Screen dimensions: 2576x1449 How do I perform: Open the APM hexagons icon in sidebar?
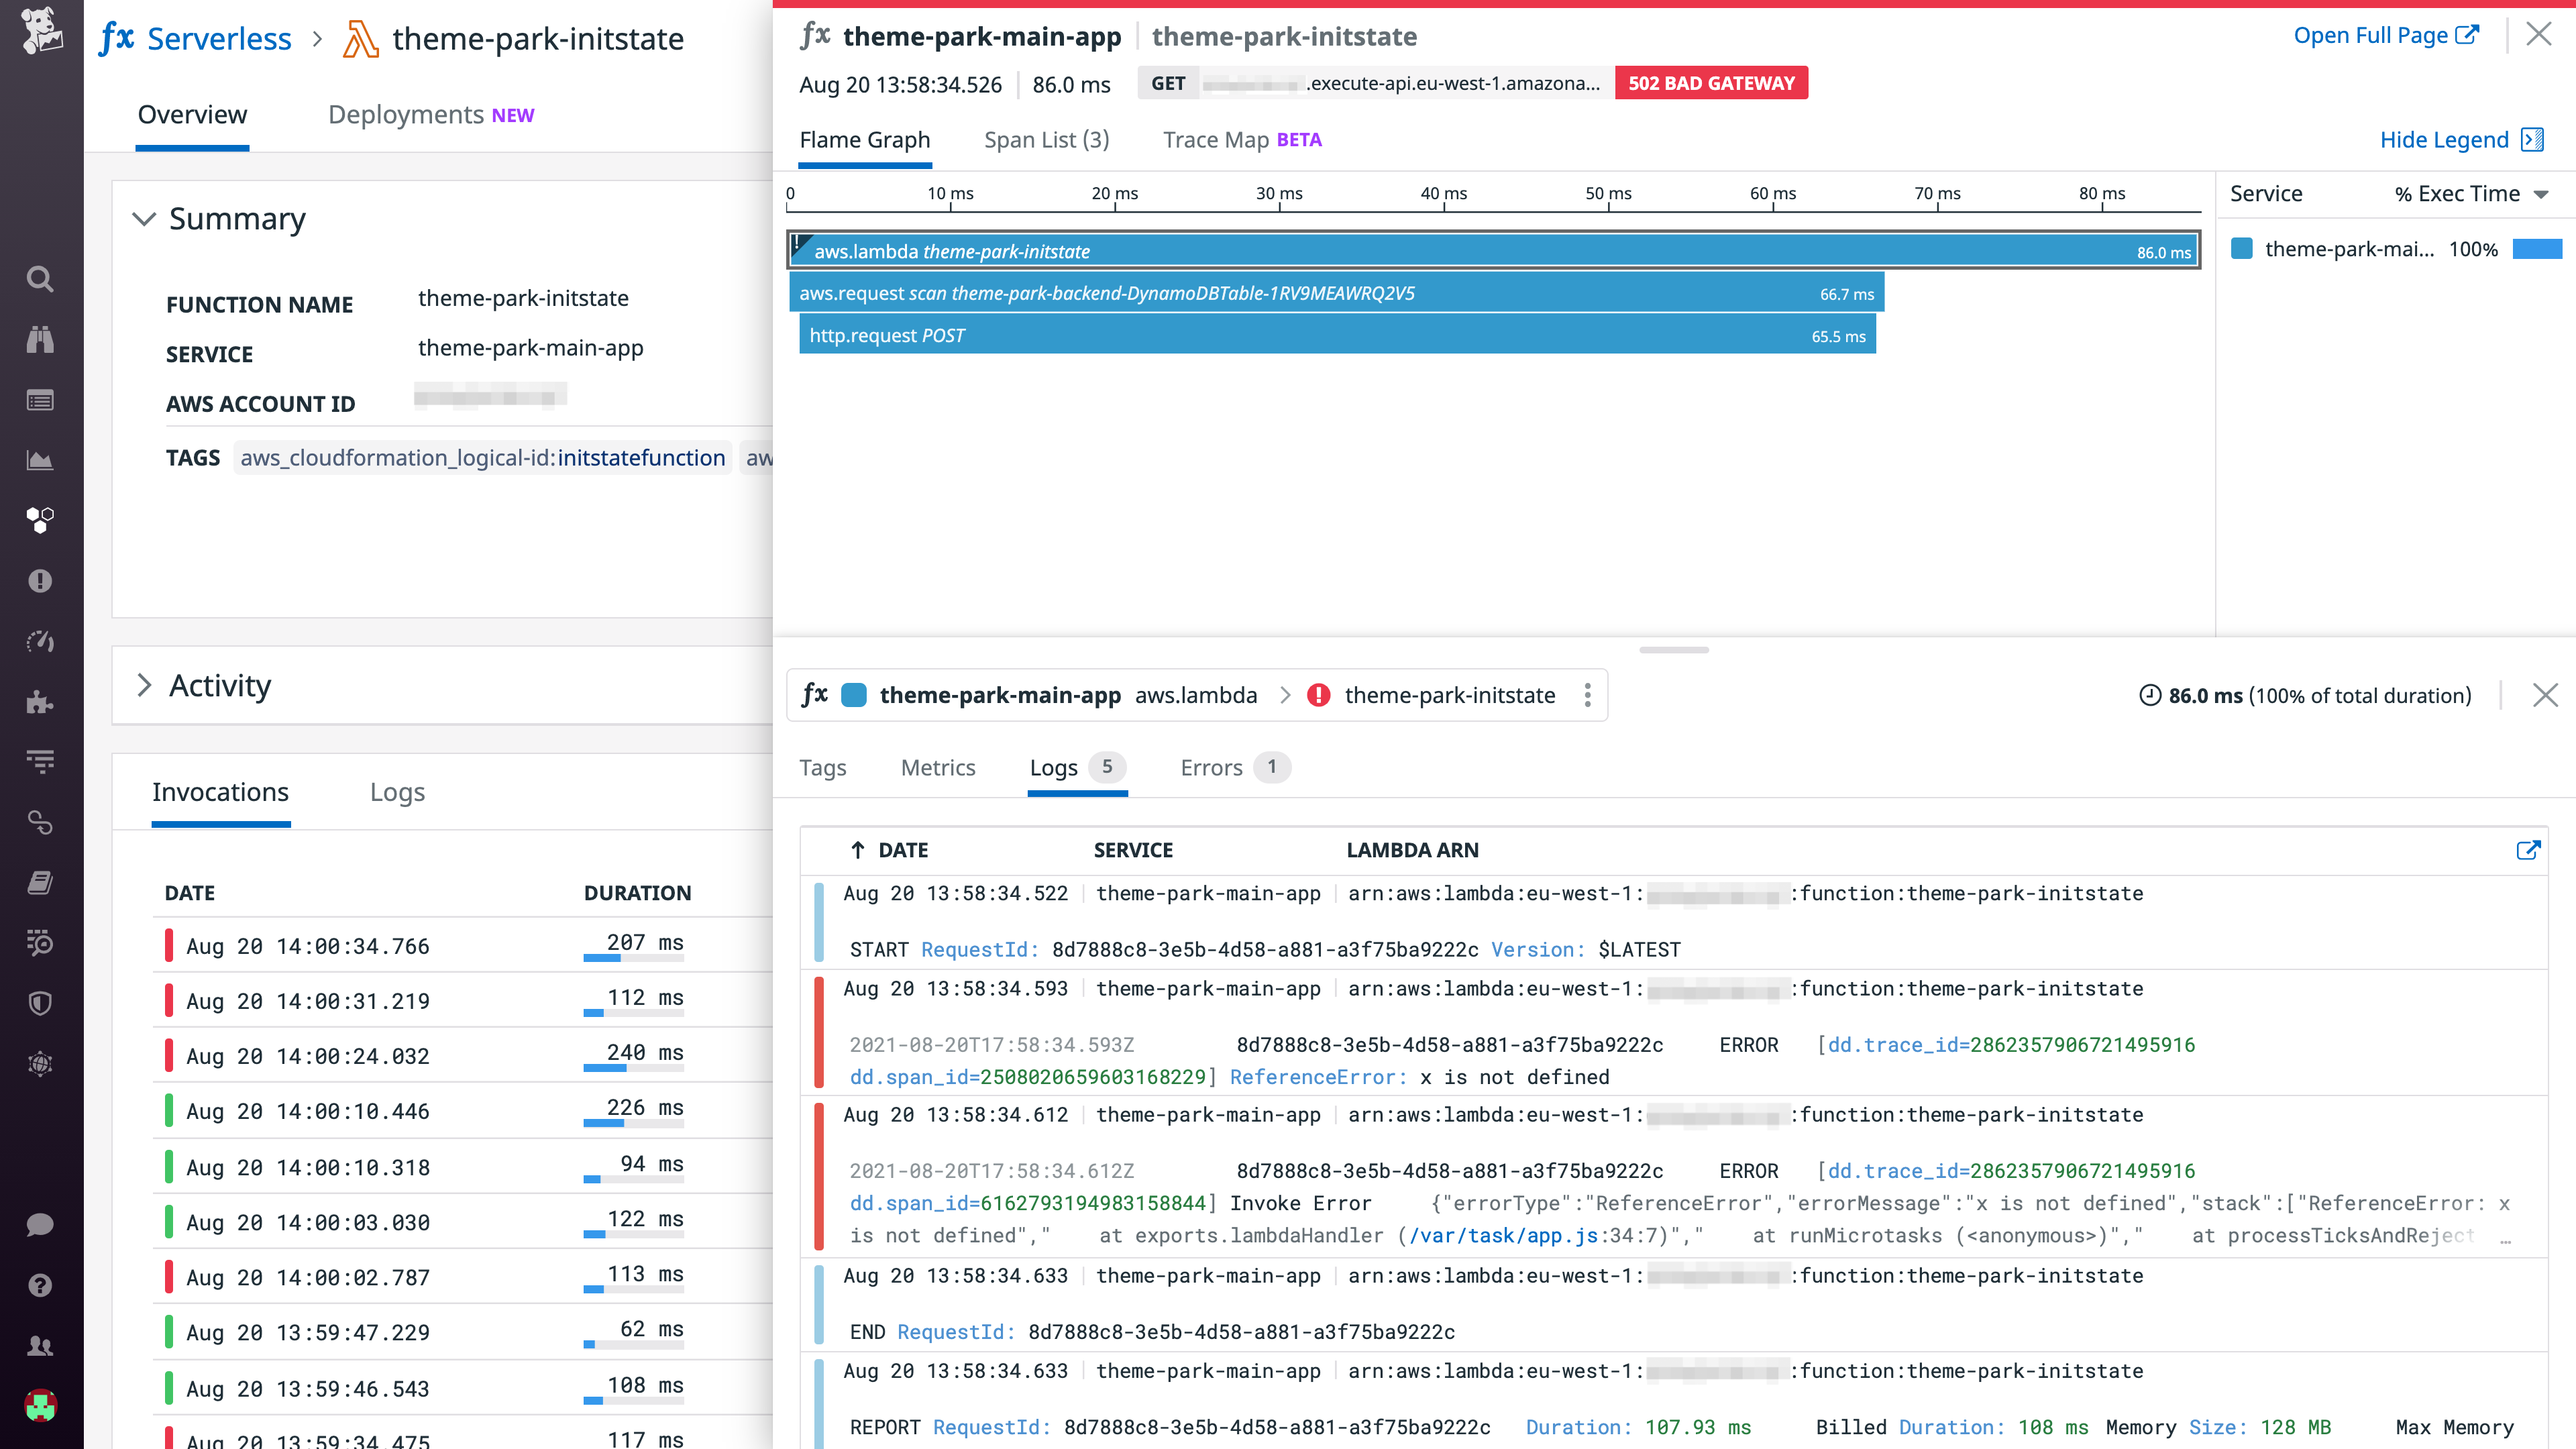click(40, 520)
